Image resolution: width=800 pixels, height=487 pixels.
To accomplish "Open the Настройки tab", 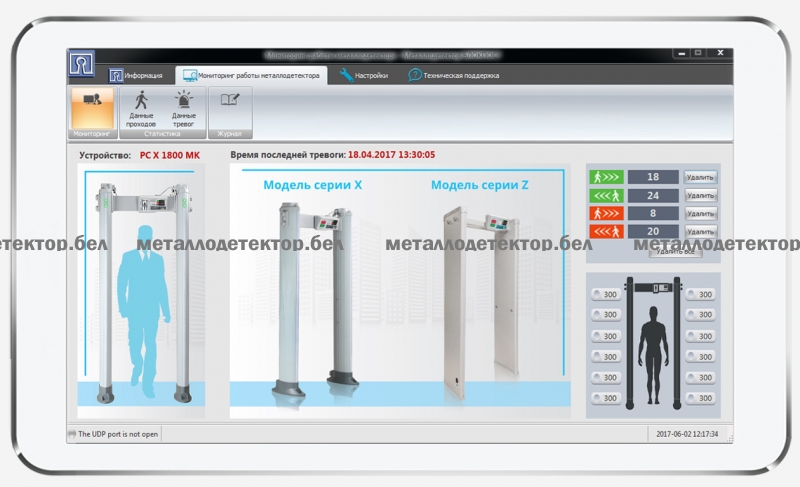I will [x=364, y=75].
